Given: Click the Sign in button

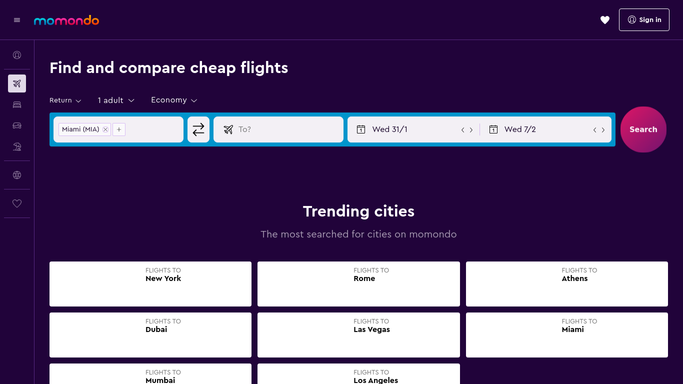Looking at the screenshot, I should pyautogui.click(x=644, y=20).
